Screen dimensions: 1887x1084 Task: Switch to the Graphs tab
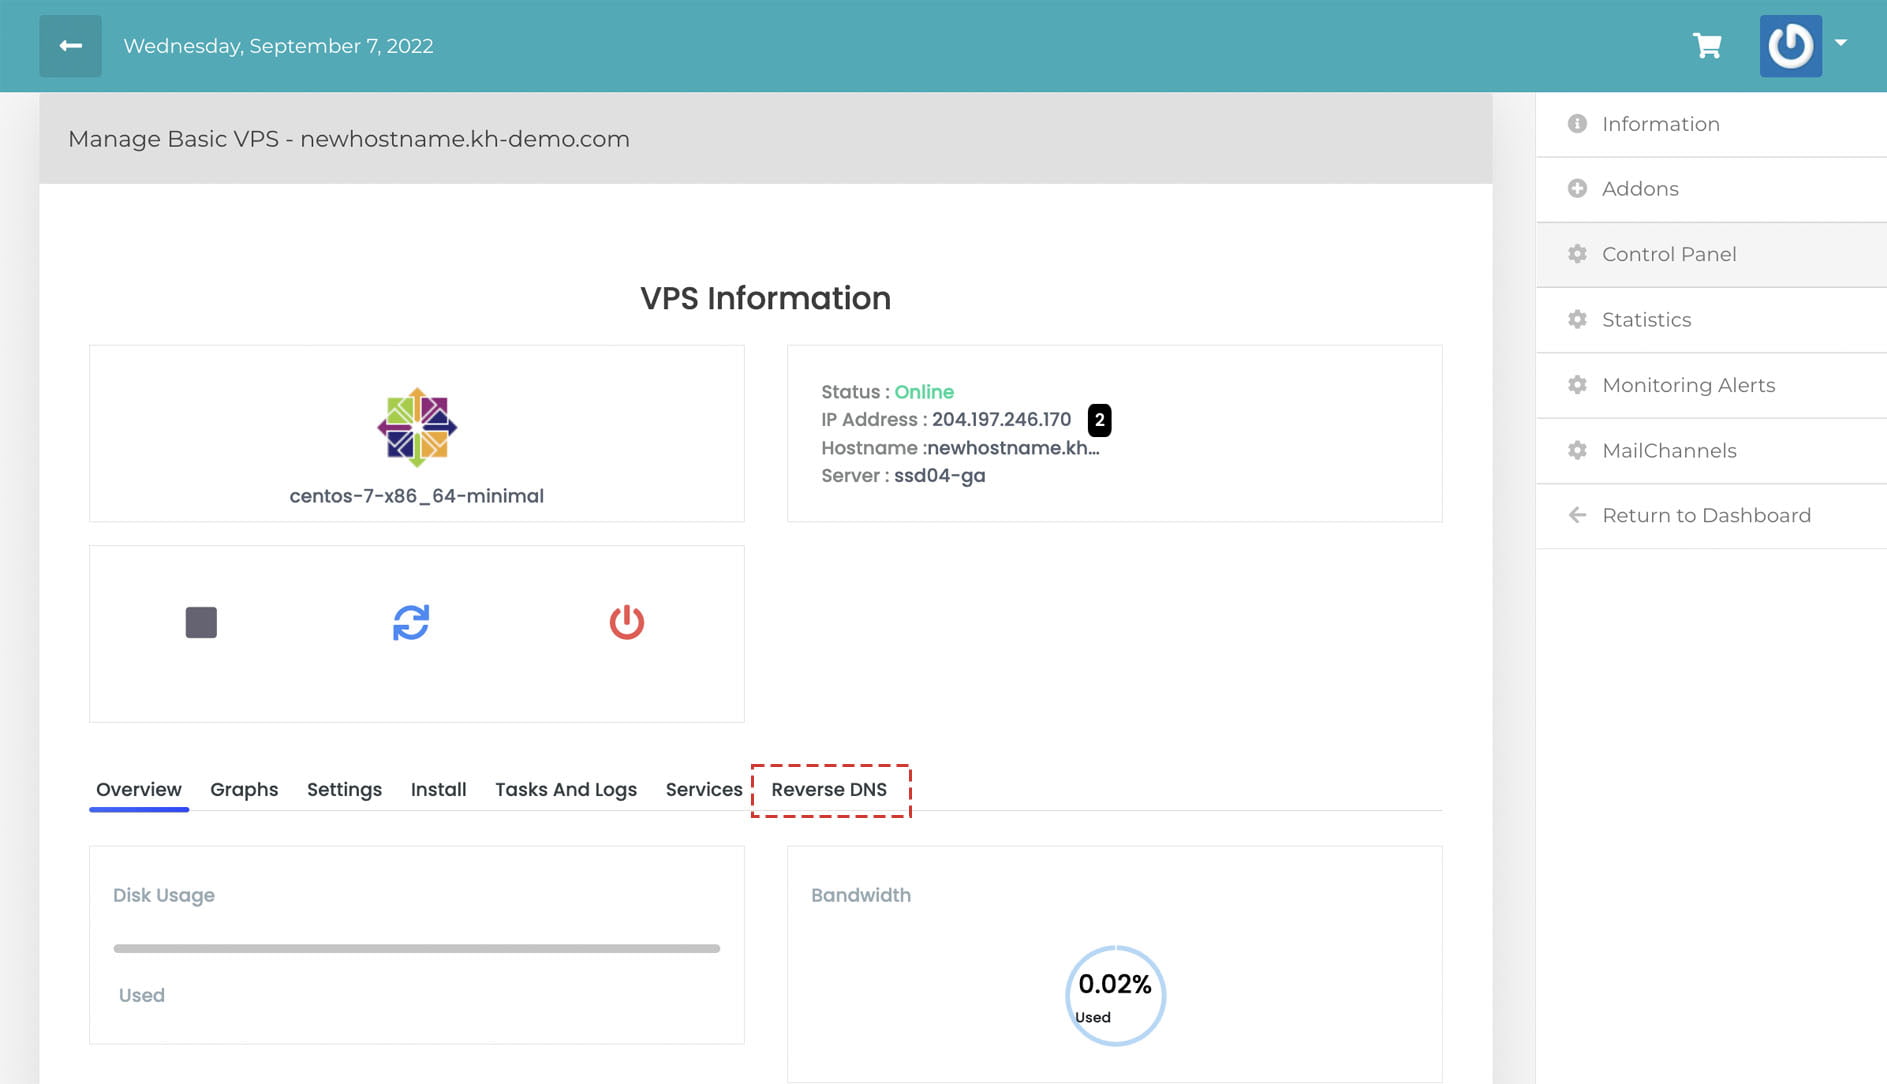point(244,789)
